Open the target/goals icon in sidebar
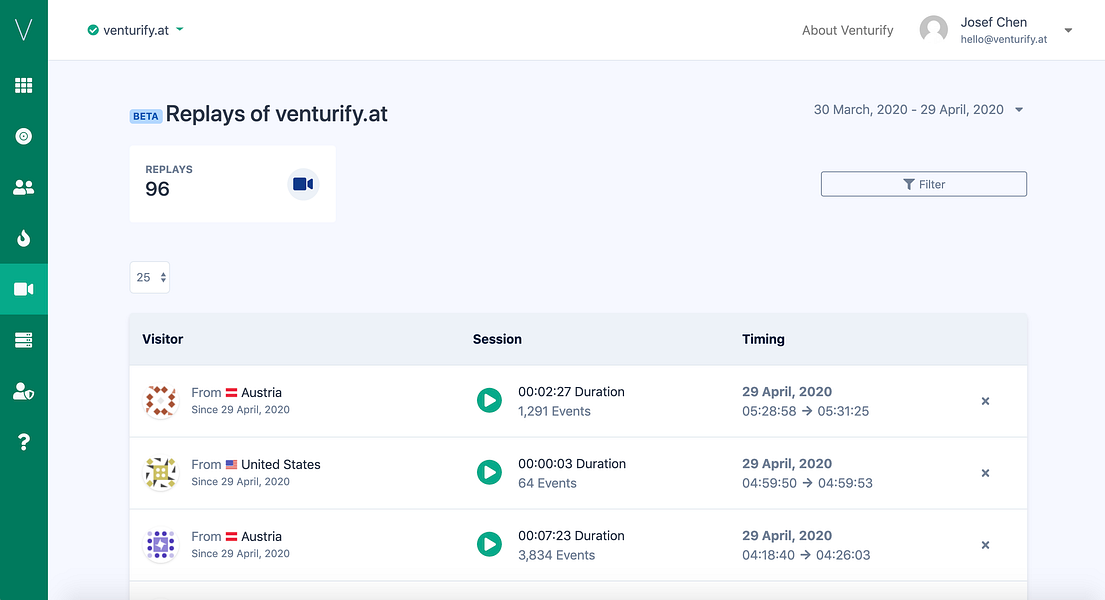1105x600 pixels. 23,136
